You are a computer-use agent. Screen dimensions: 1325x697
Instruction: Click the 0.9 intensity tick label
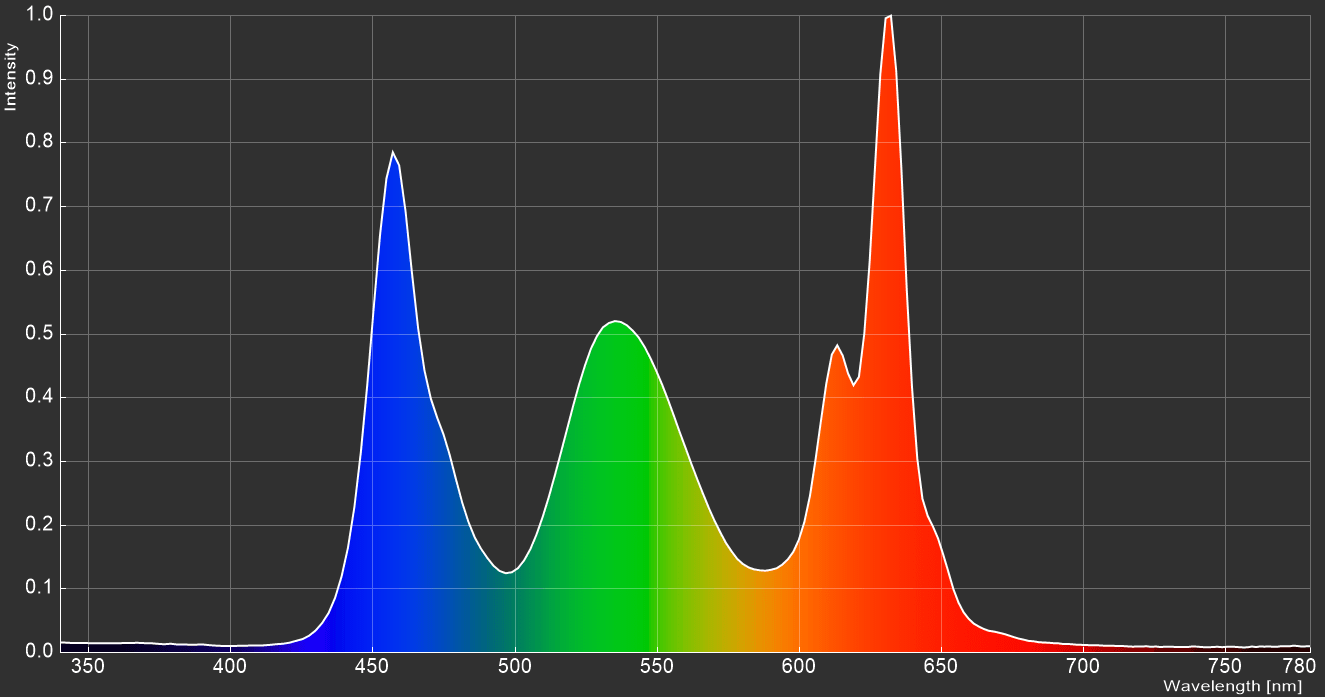[x=41, y=79]
